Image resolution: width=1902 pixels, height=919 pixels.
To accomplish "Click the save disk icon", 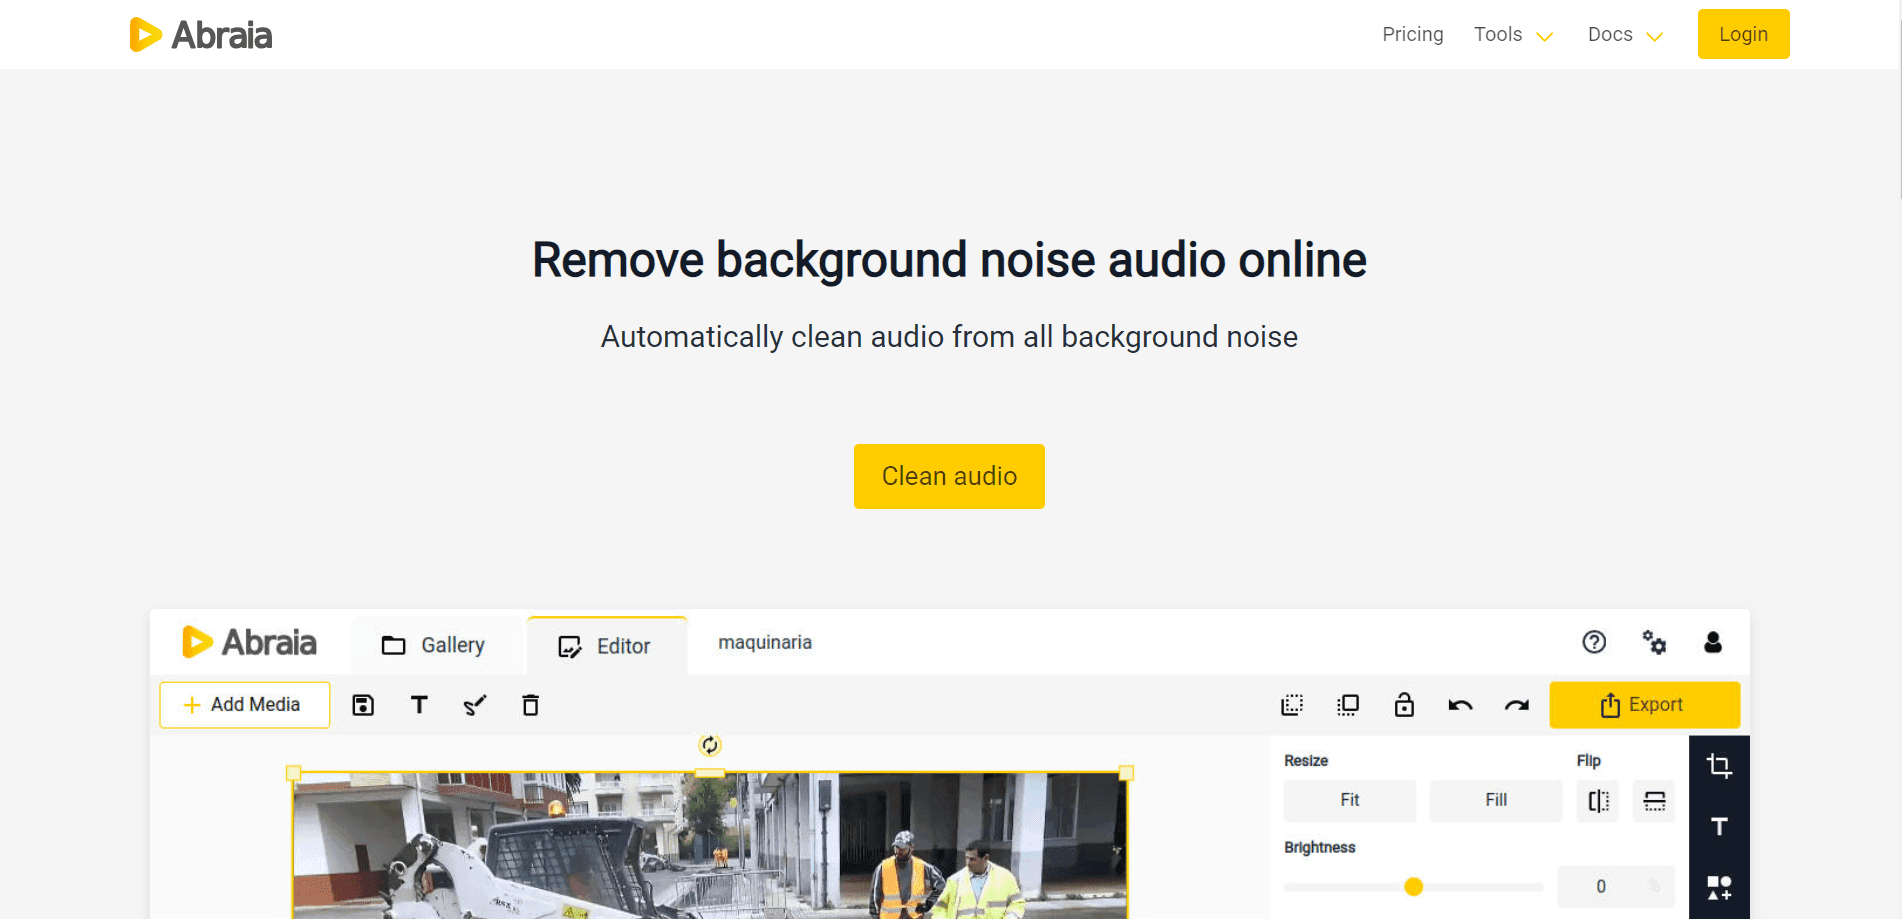I will coord(363,705).
